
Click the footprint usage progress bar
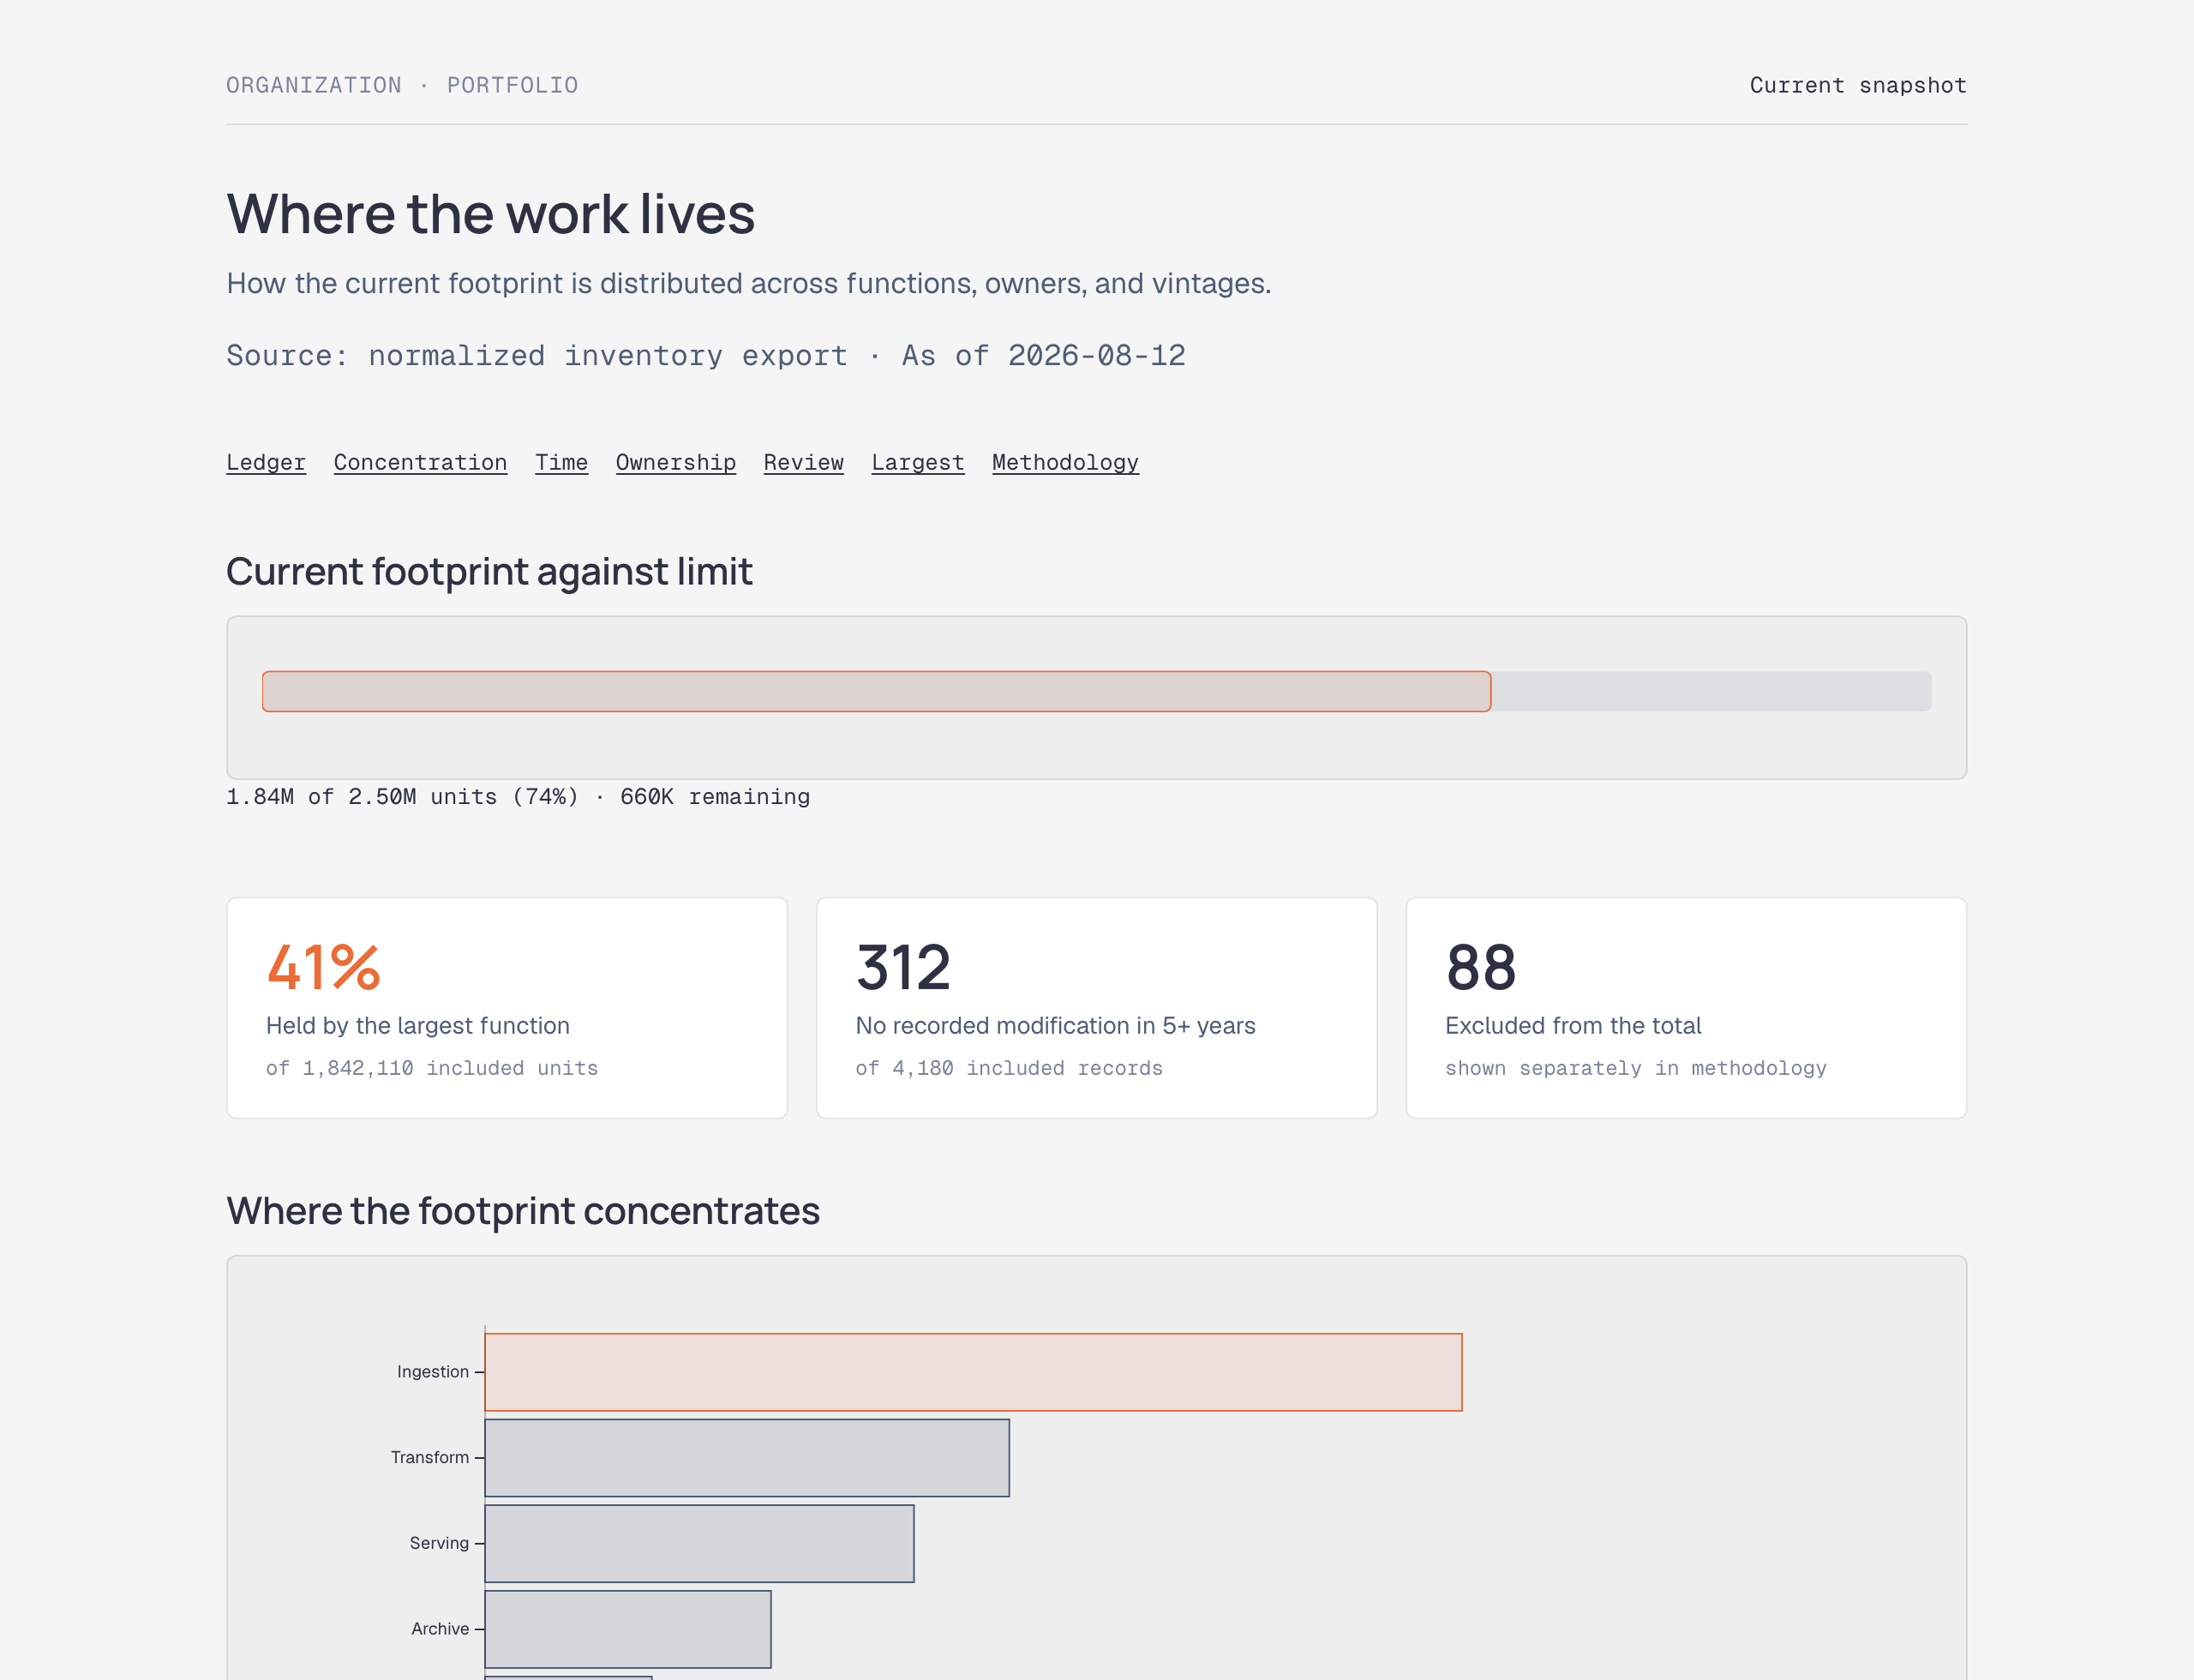[1096, 691]
